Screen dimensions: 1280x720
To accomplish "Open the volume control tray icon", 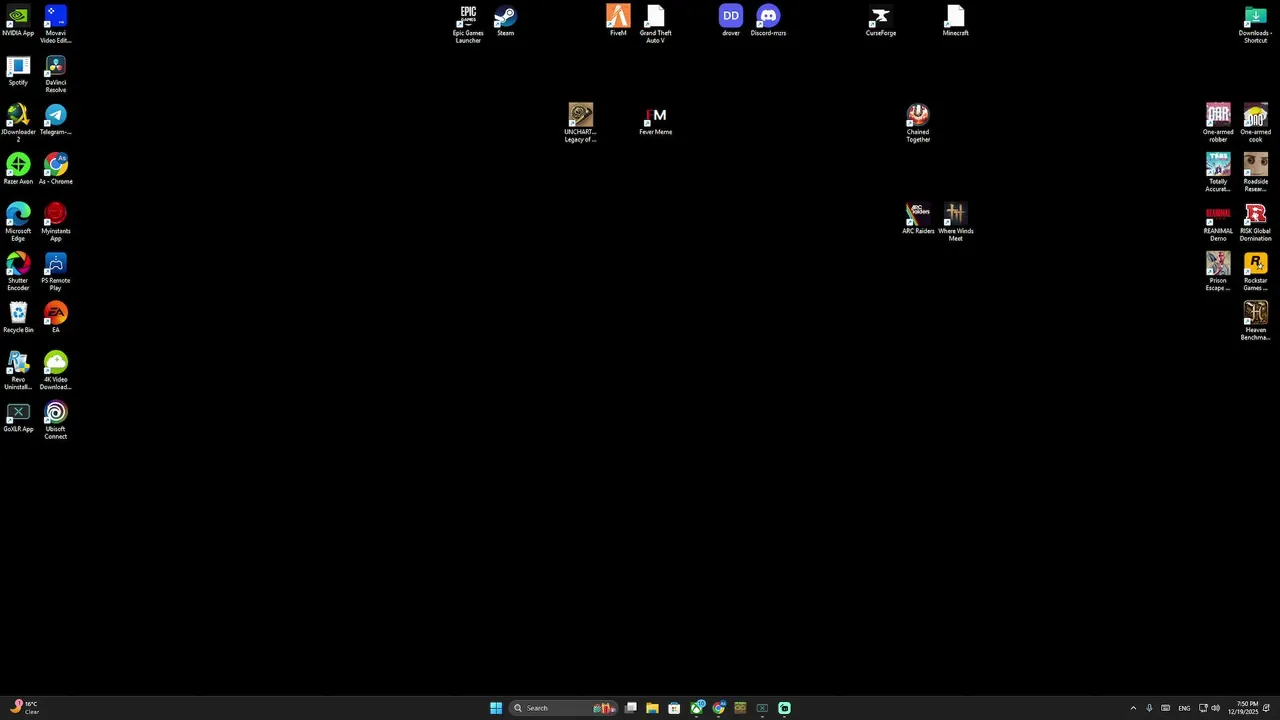I will pyautogui.click(x=1215, y=708).
